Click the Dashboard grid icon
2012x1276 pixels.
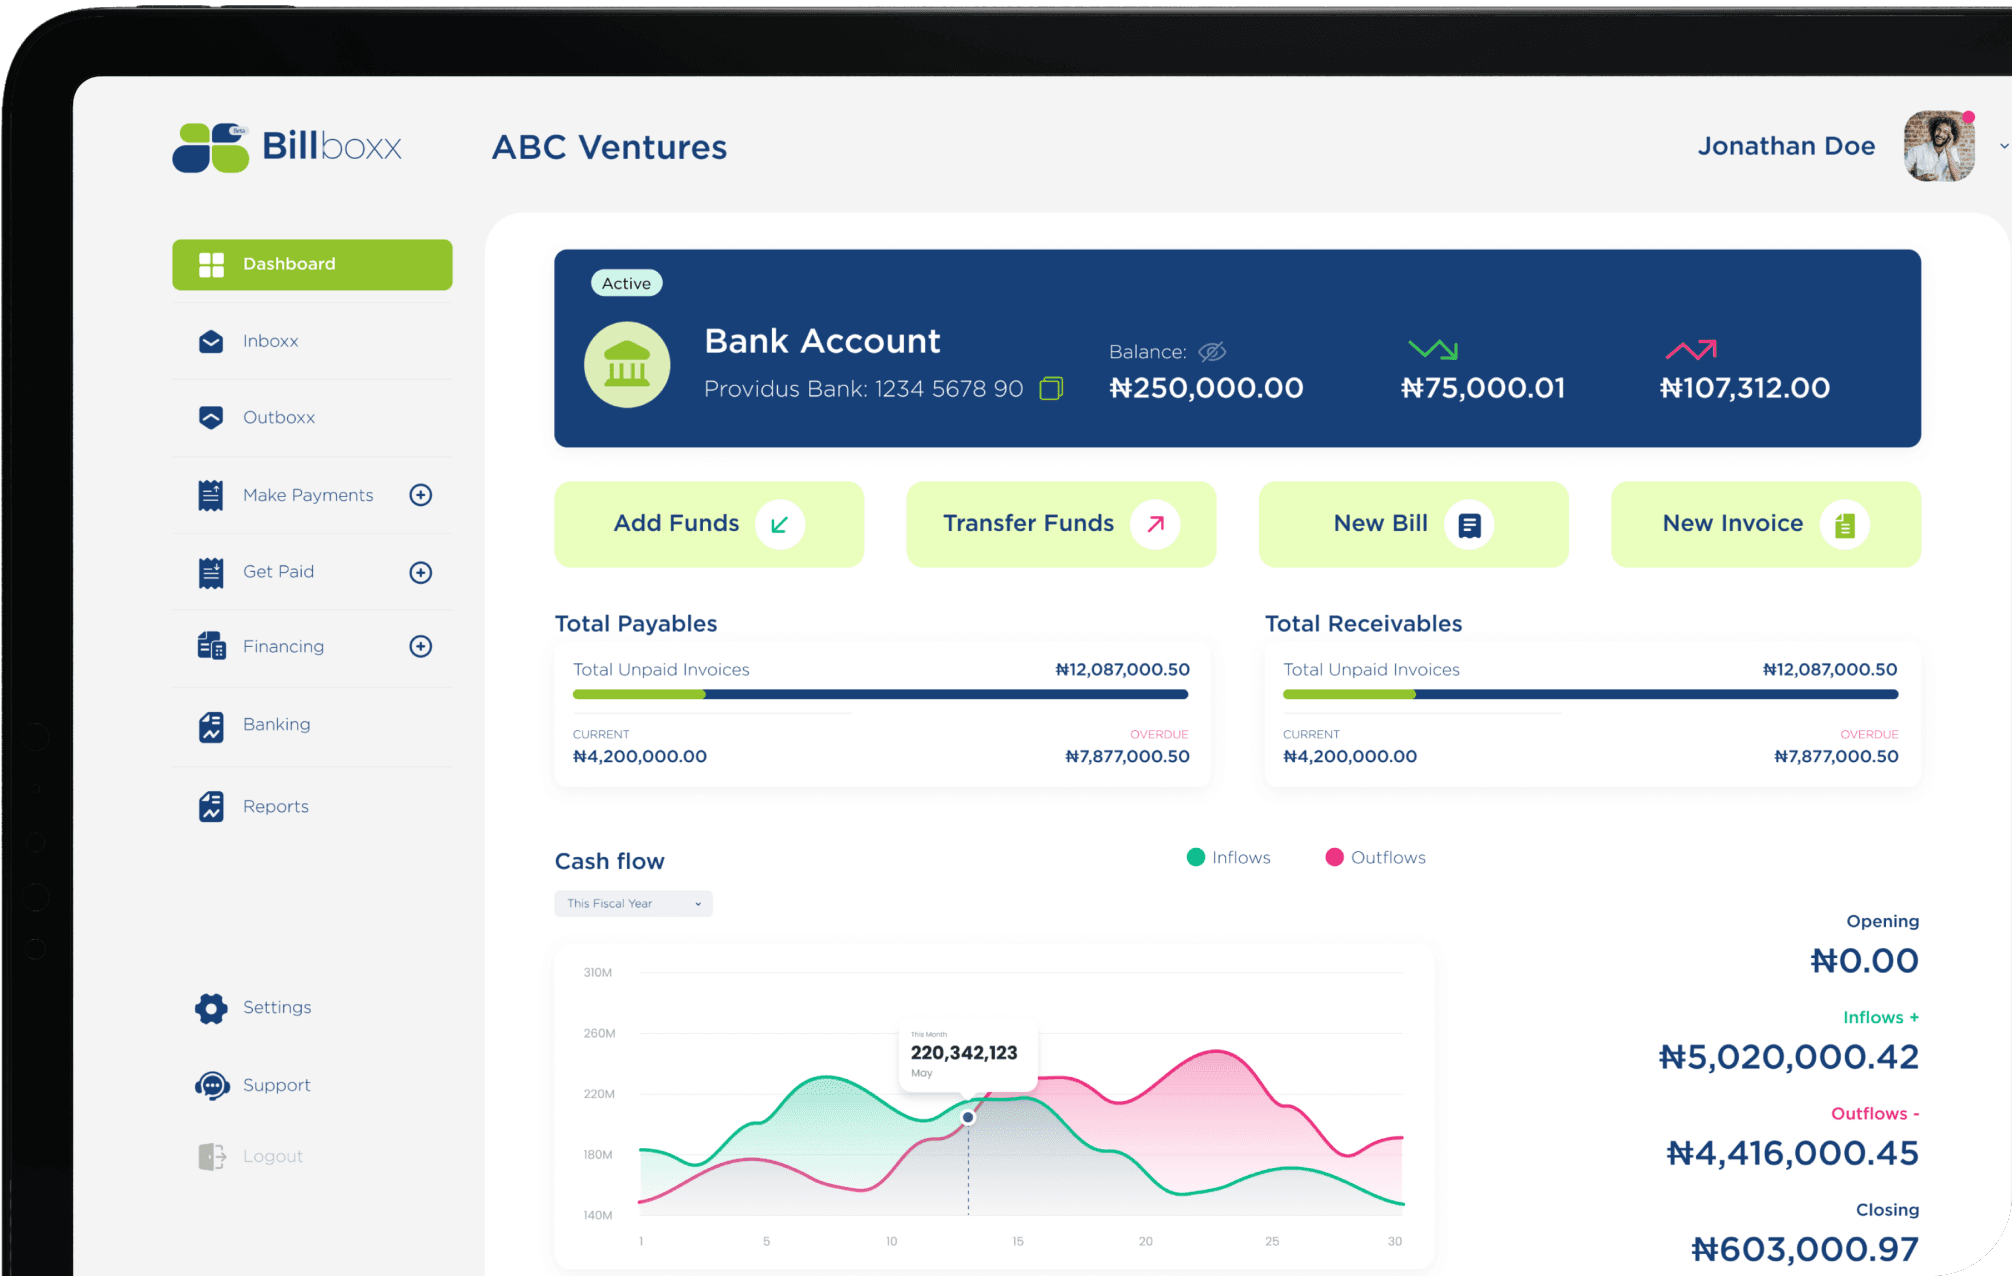pos(211,264)
